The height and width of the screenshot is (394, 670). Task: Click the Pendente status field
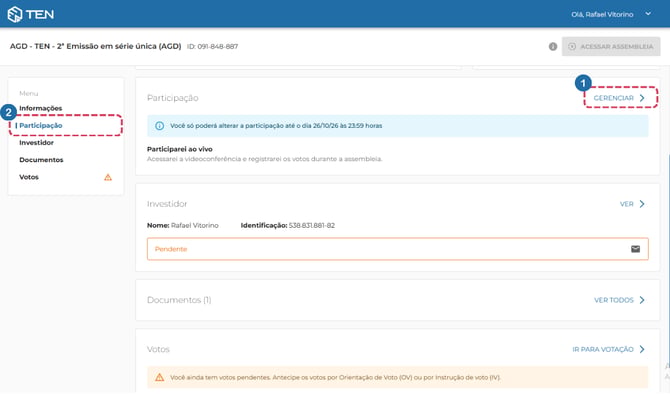pyautogui.click(x=397, y=249)
